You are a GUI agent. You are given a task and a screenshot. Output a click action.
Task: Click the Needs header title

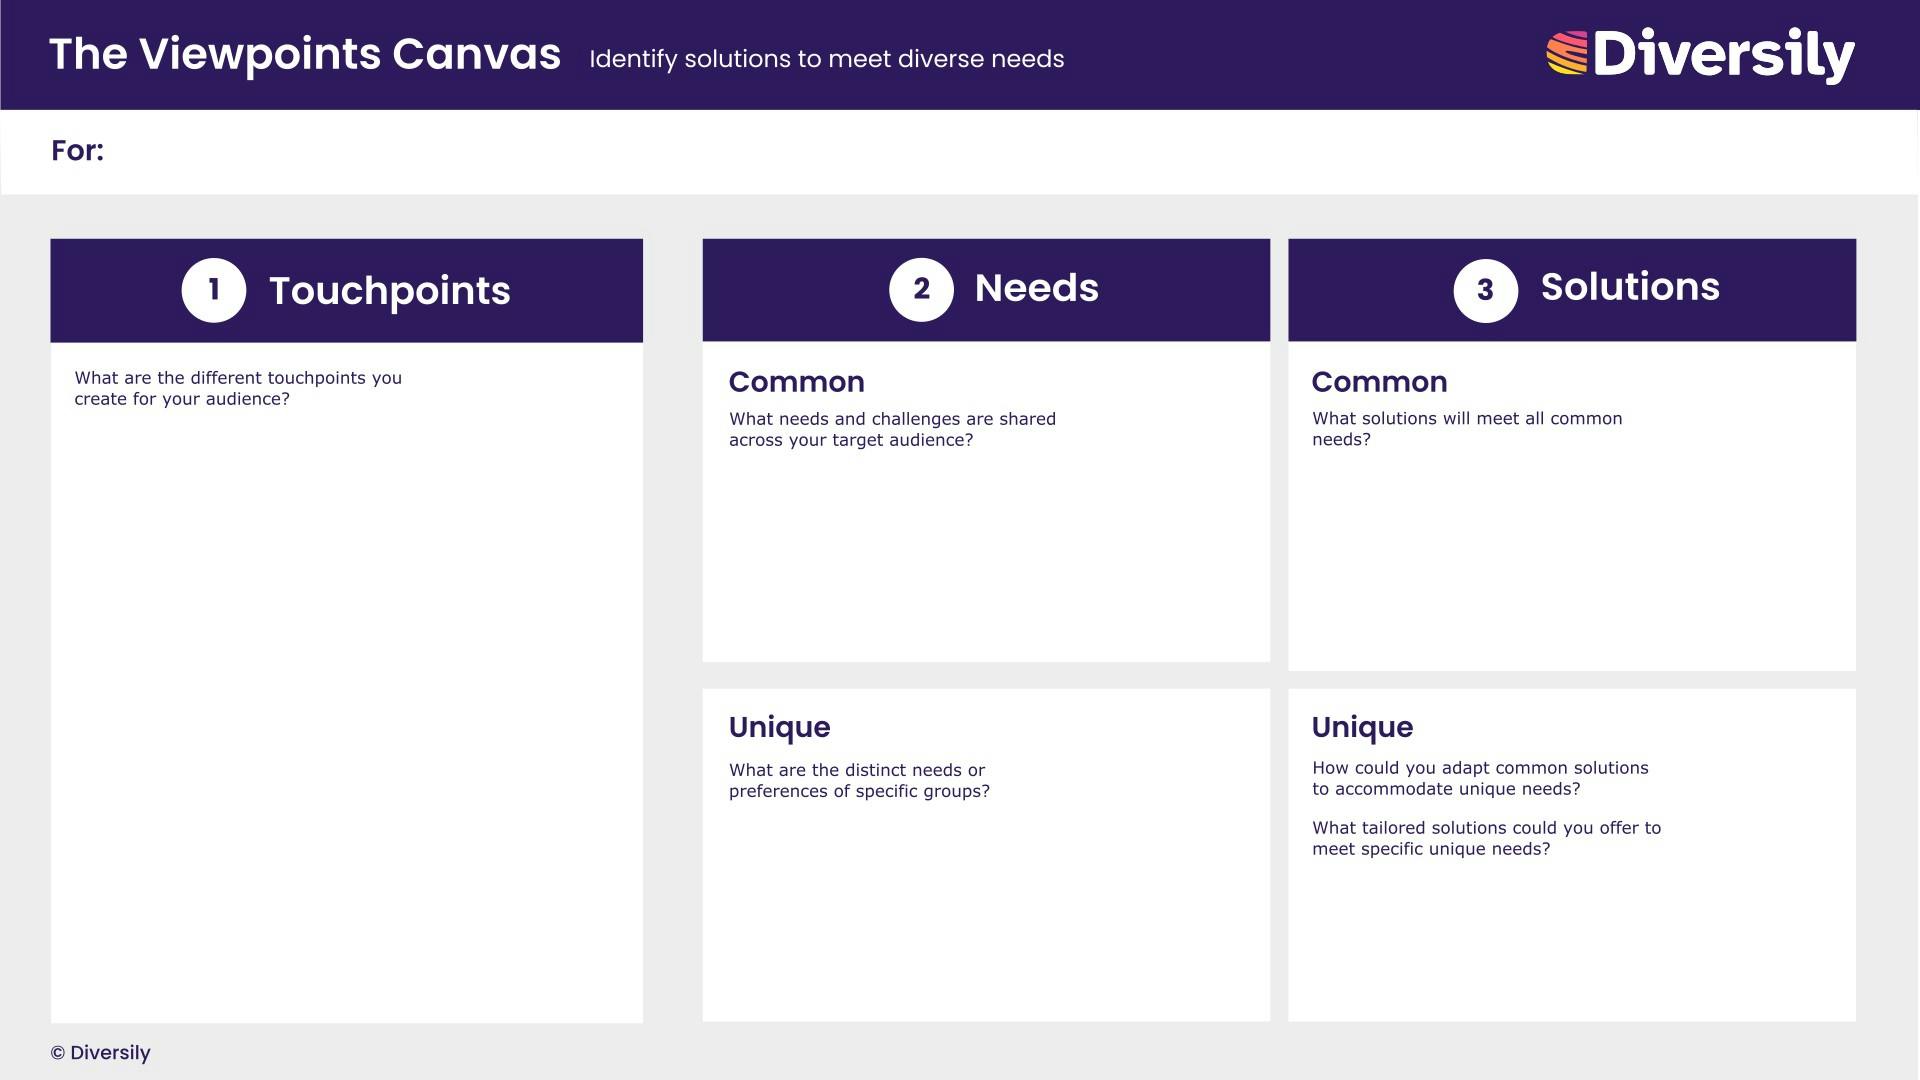(x=1036, y=288)
